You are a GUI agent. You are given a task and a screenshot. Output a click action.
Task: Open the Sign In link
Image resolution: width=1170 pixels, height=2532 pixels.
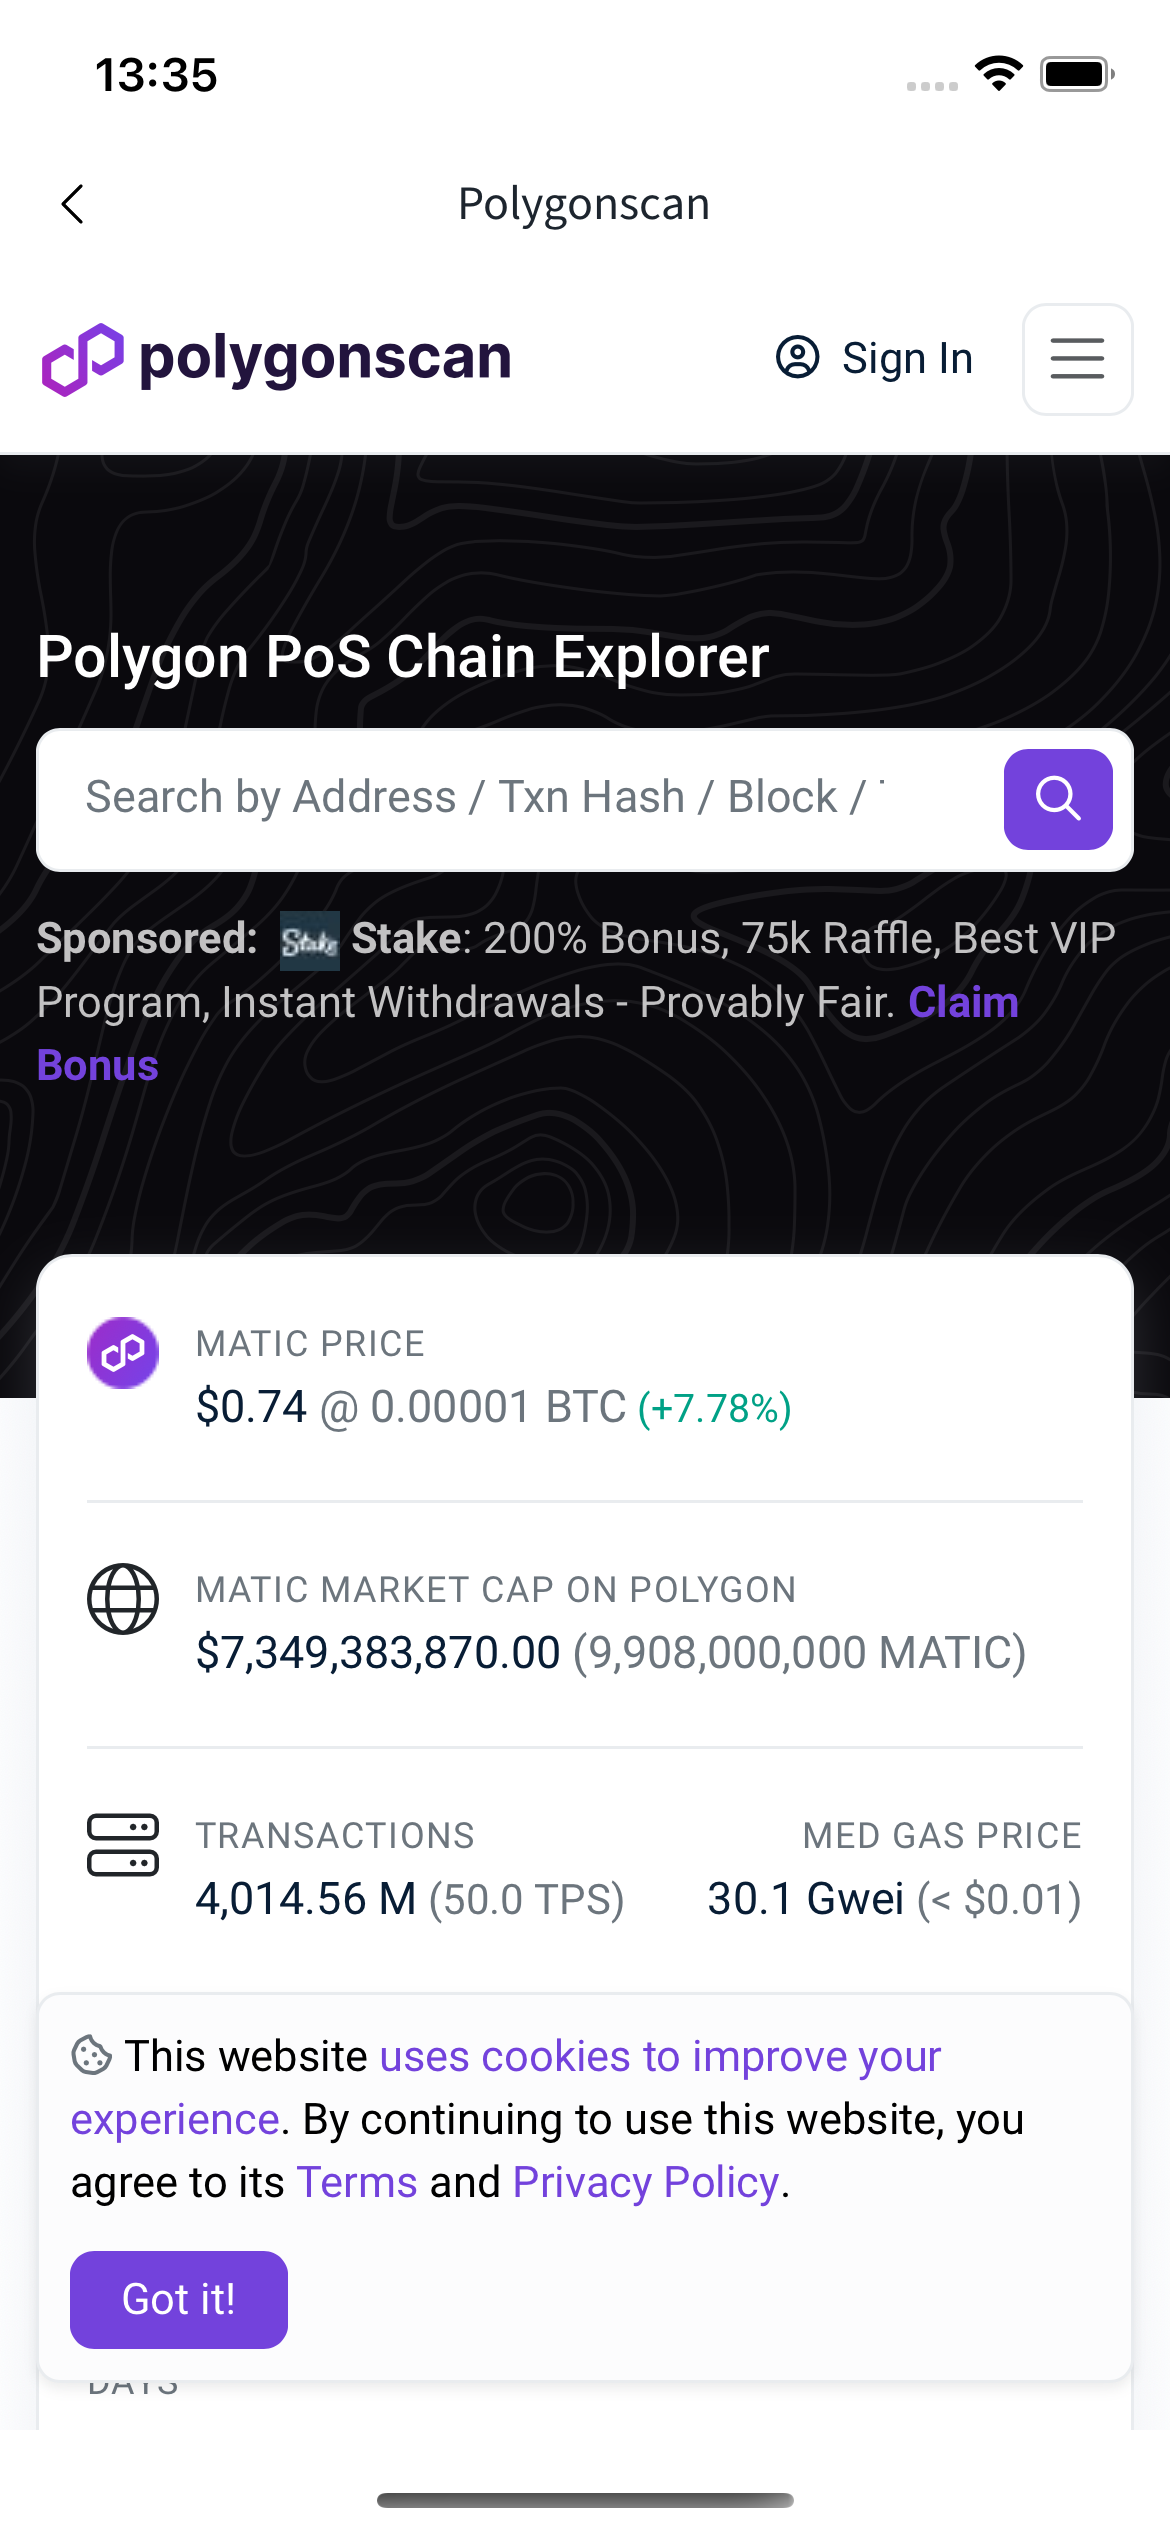pyautogui.click(x=906, y=358)
